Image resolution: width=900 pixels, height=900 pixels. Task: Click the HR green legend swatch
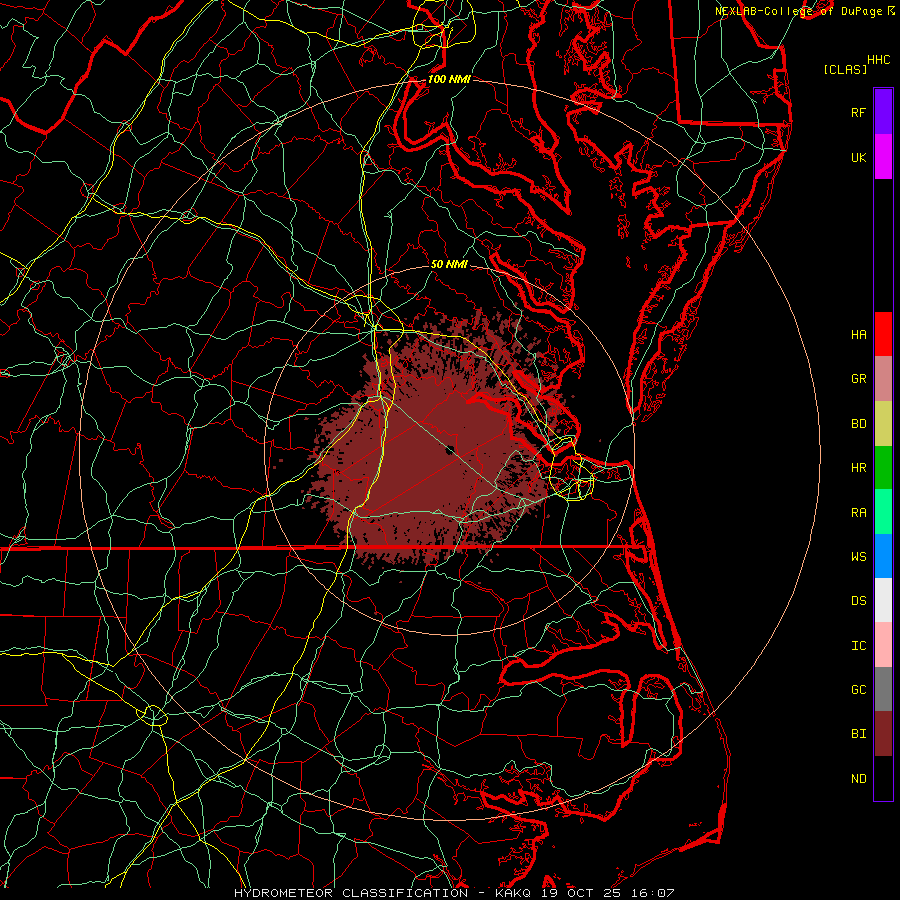(883, 467)
